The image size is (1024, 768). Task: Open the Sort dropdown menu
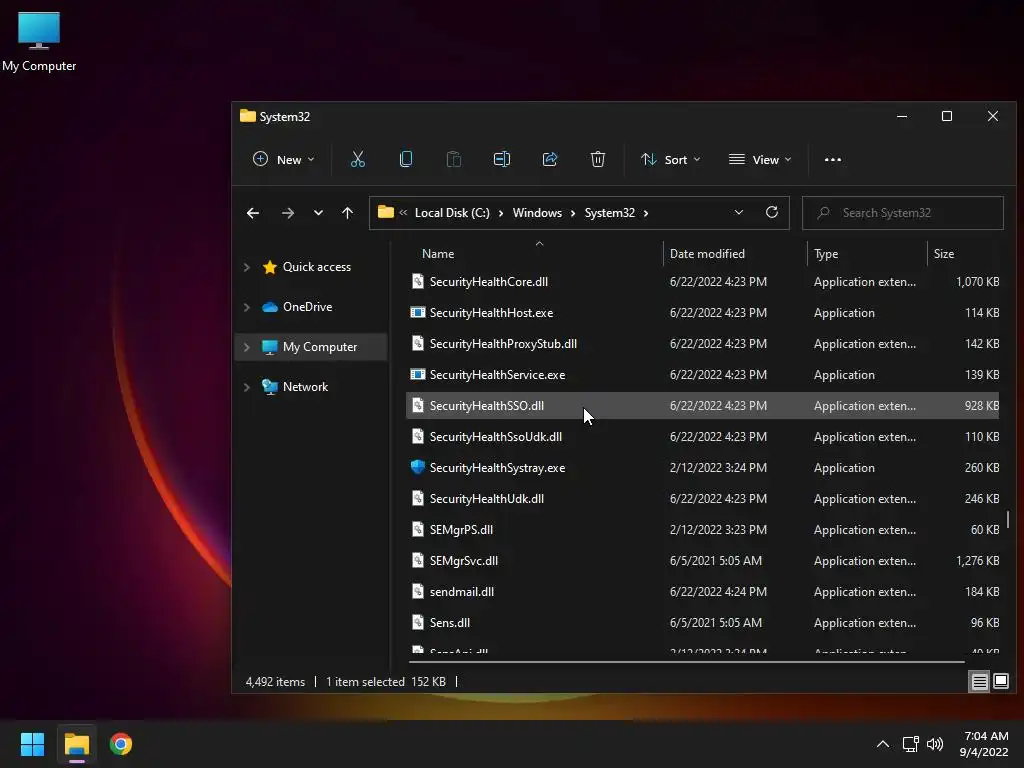pos(671,159)
